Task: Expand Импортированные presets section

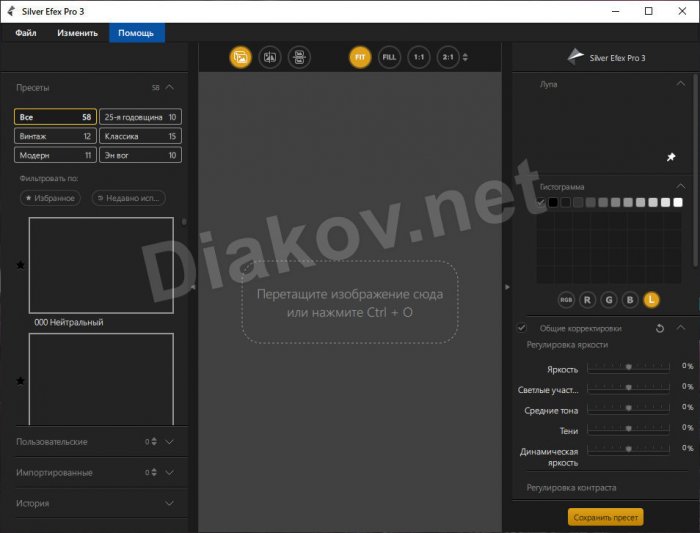Action: pyautogui.click(x=170, y=472)
